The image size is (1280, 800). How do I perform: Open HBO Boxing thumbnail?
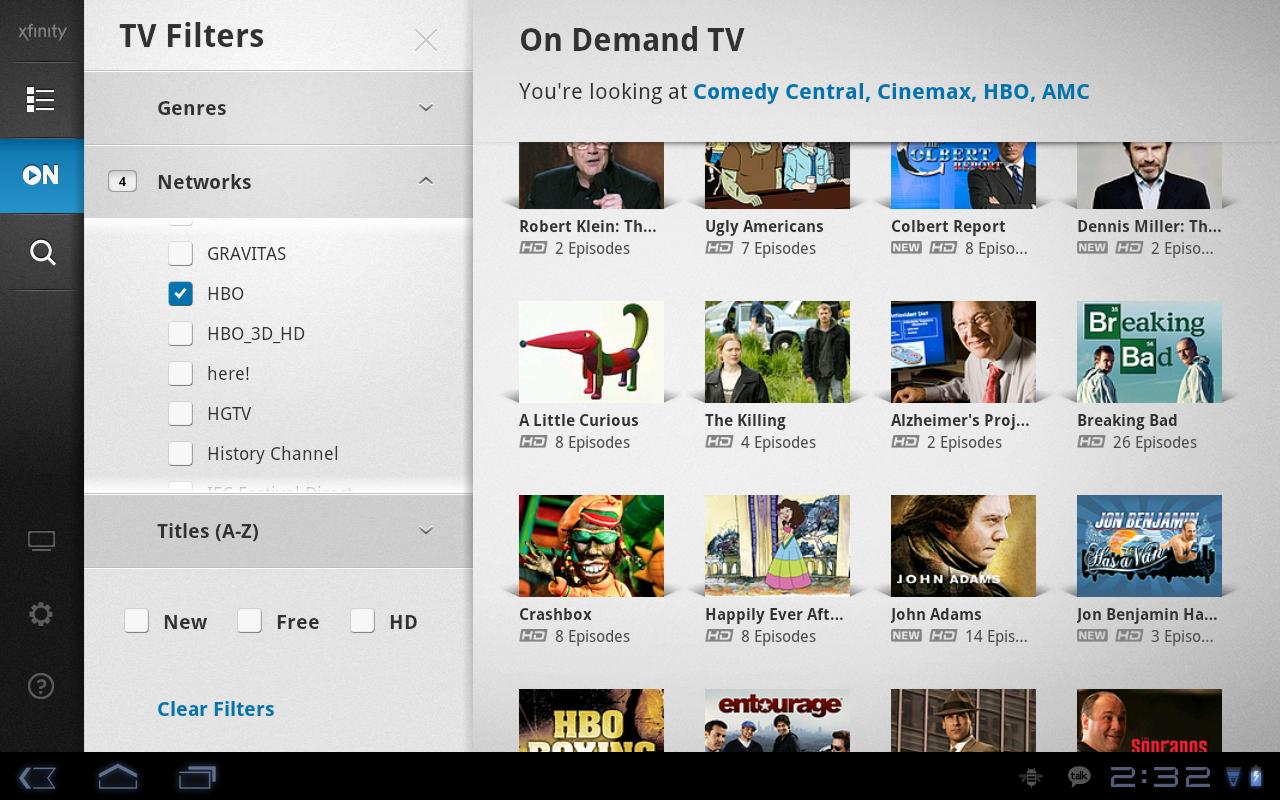(591, 720)
